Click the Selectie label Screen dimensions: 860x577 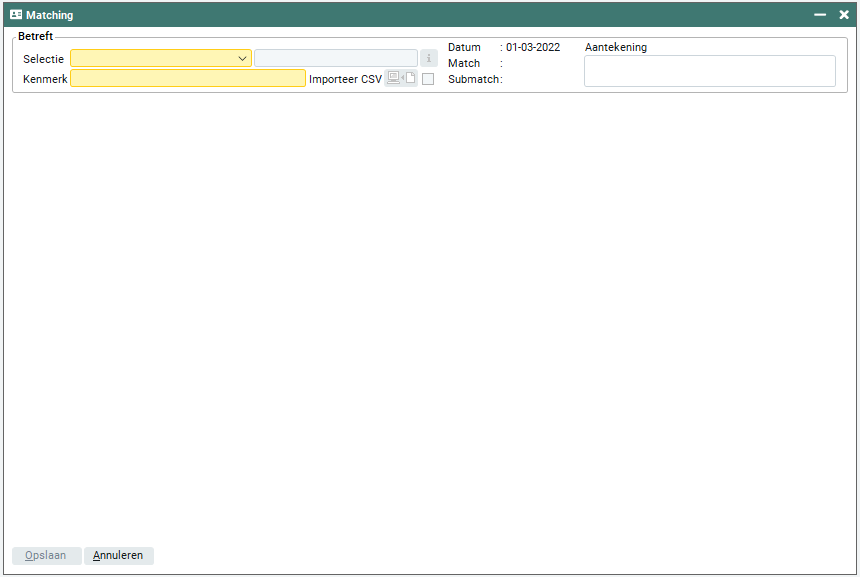coord(43,59)
